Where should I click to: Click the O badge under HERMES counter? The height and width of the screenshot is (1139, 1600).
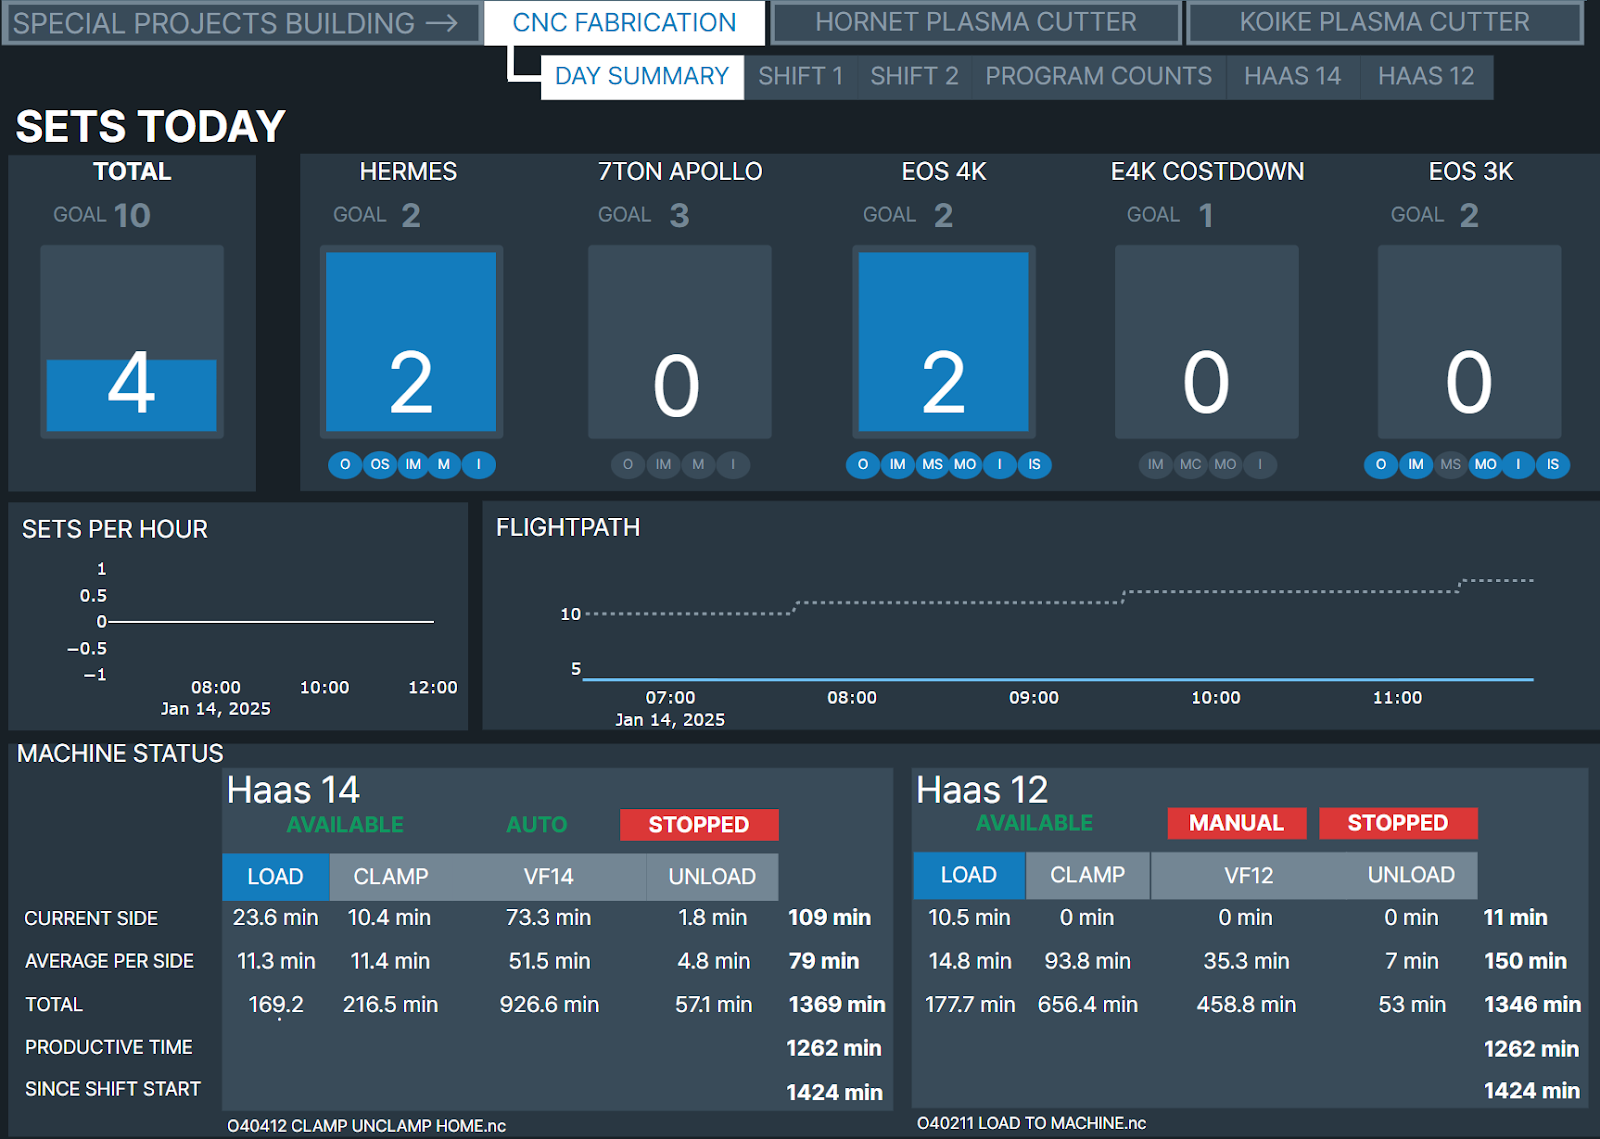(x=344, y=465)
